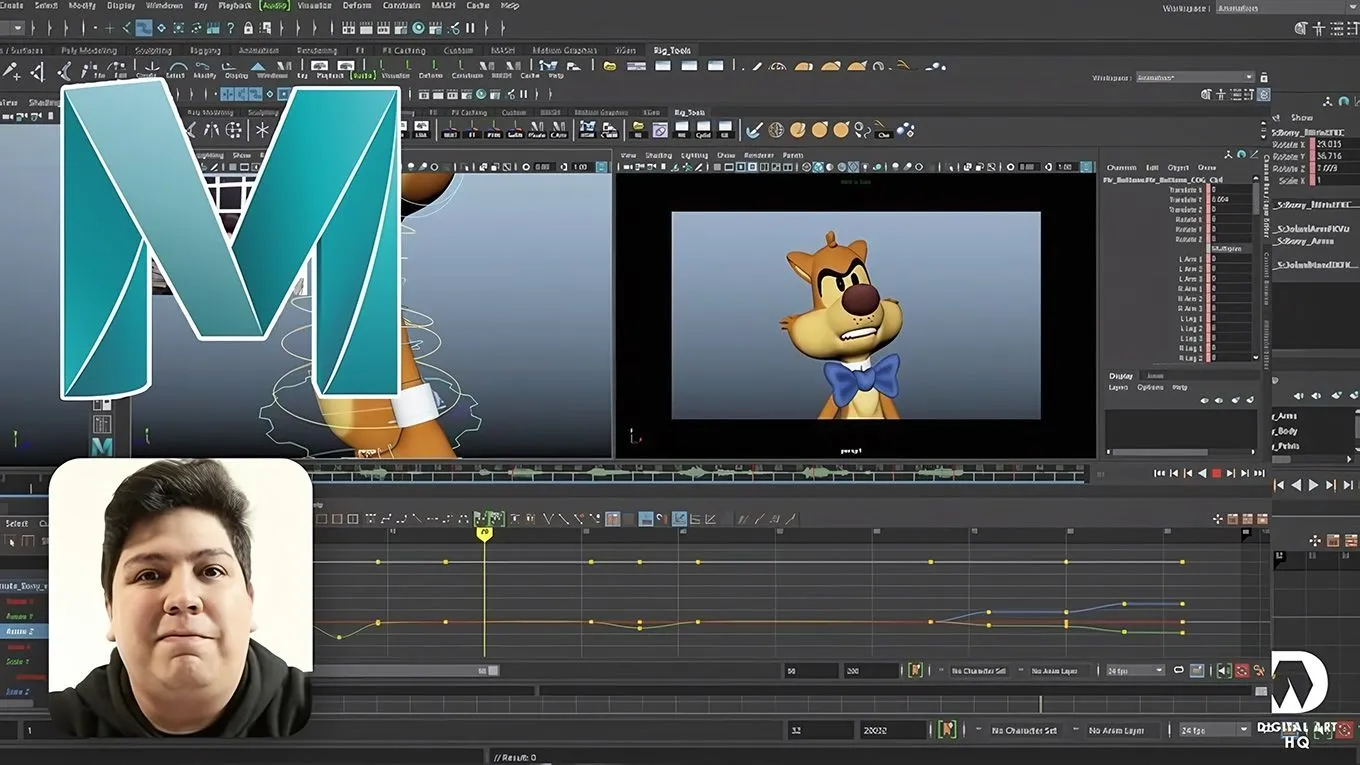The height and width of the screenshot is (765, 1360).
Task: Click the Translate X value field in Channel Box
Action: tap(1230, 190)
